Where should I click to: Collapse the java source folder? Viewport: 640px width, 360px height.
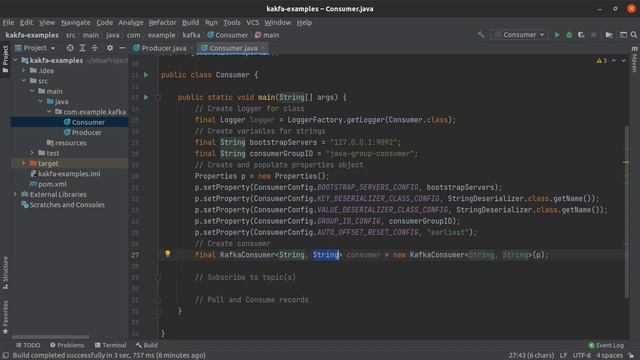pos(40,101)
